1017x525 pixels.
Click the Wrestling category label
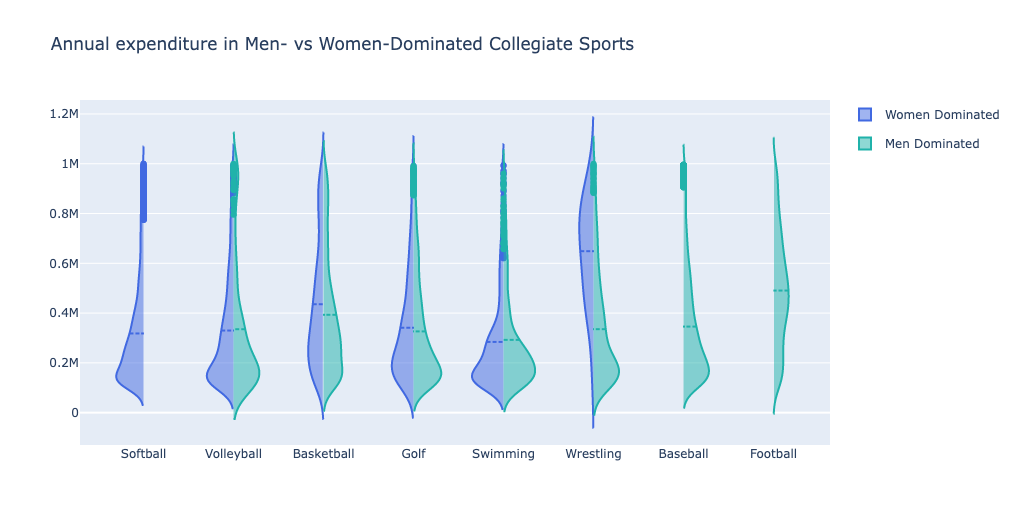(x=593, y=454)
